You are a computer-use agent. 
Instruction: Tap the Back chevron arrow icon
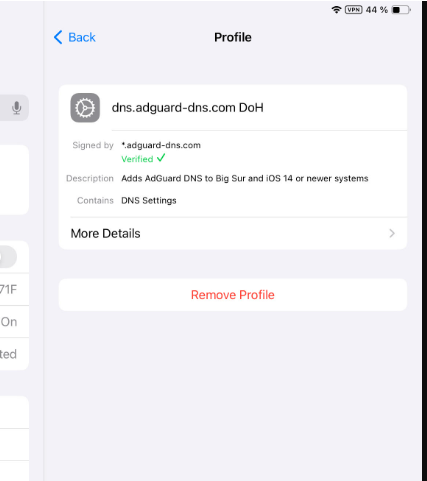click(x=58, y=37)
